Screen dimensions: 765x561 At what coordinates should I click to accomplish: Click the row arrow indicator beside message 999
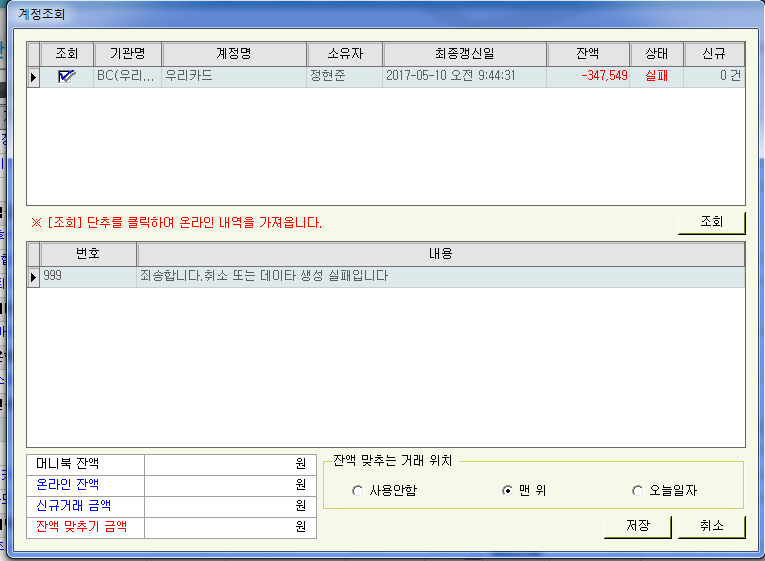[34, 276]
